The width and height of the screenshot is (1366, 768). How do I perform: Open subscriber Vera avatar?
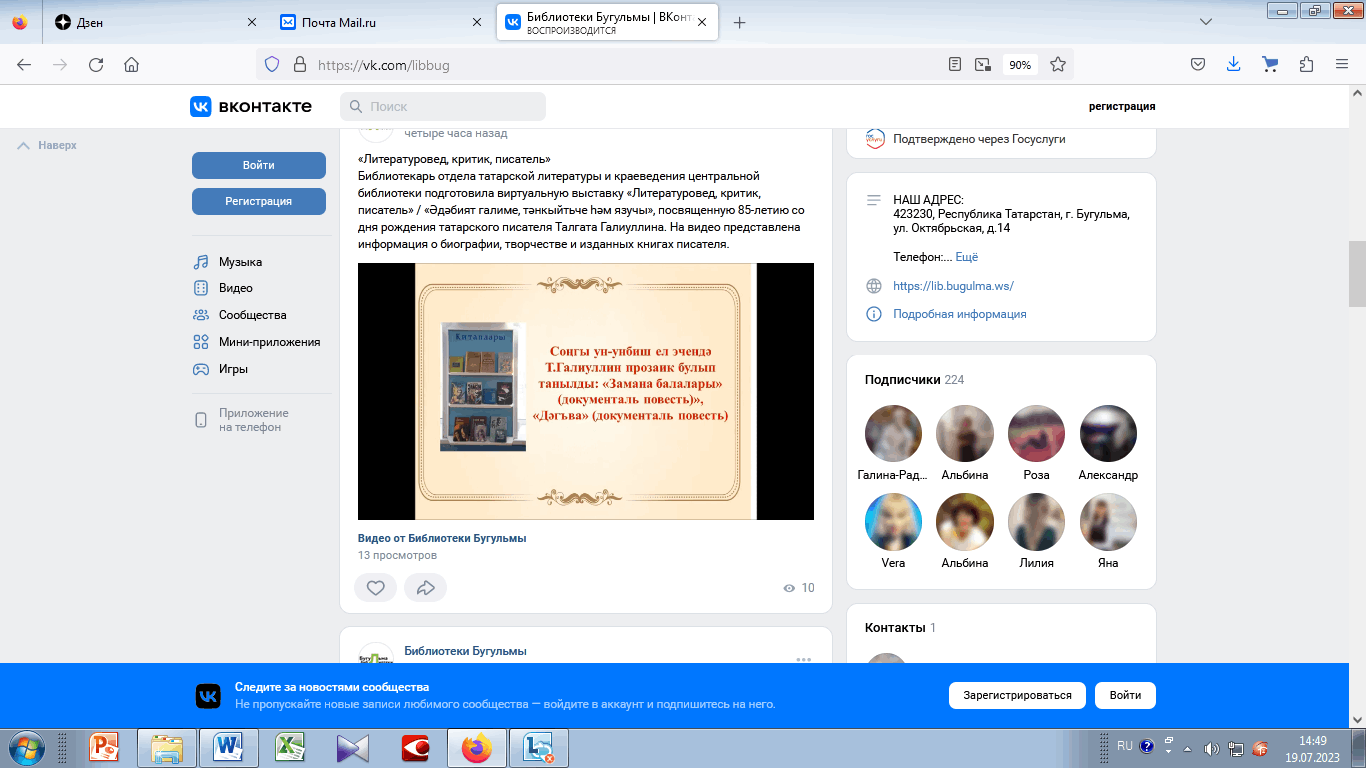pos(893,522)
